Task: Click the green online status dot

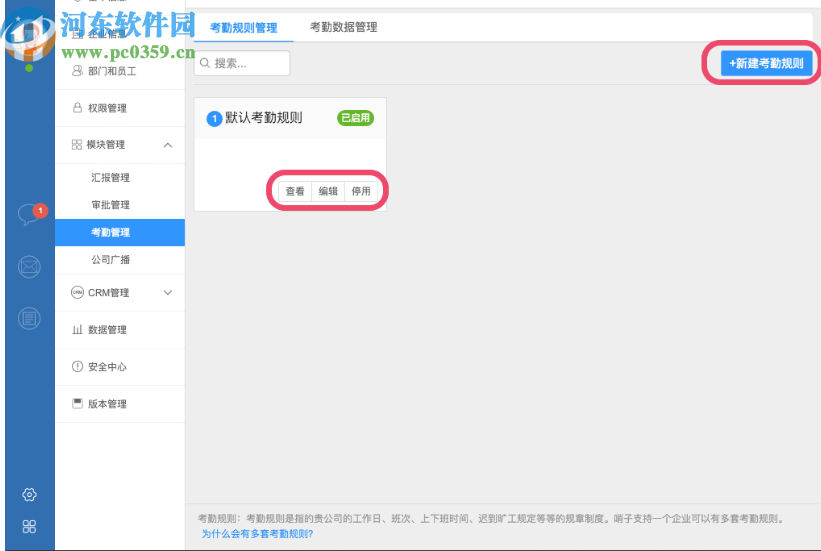Action: 29,68
